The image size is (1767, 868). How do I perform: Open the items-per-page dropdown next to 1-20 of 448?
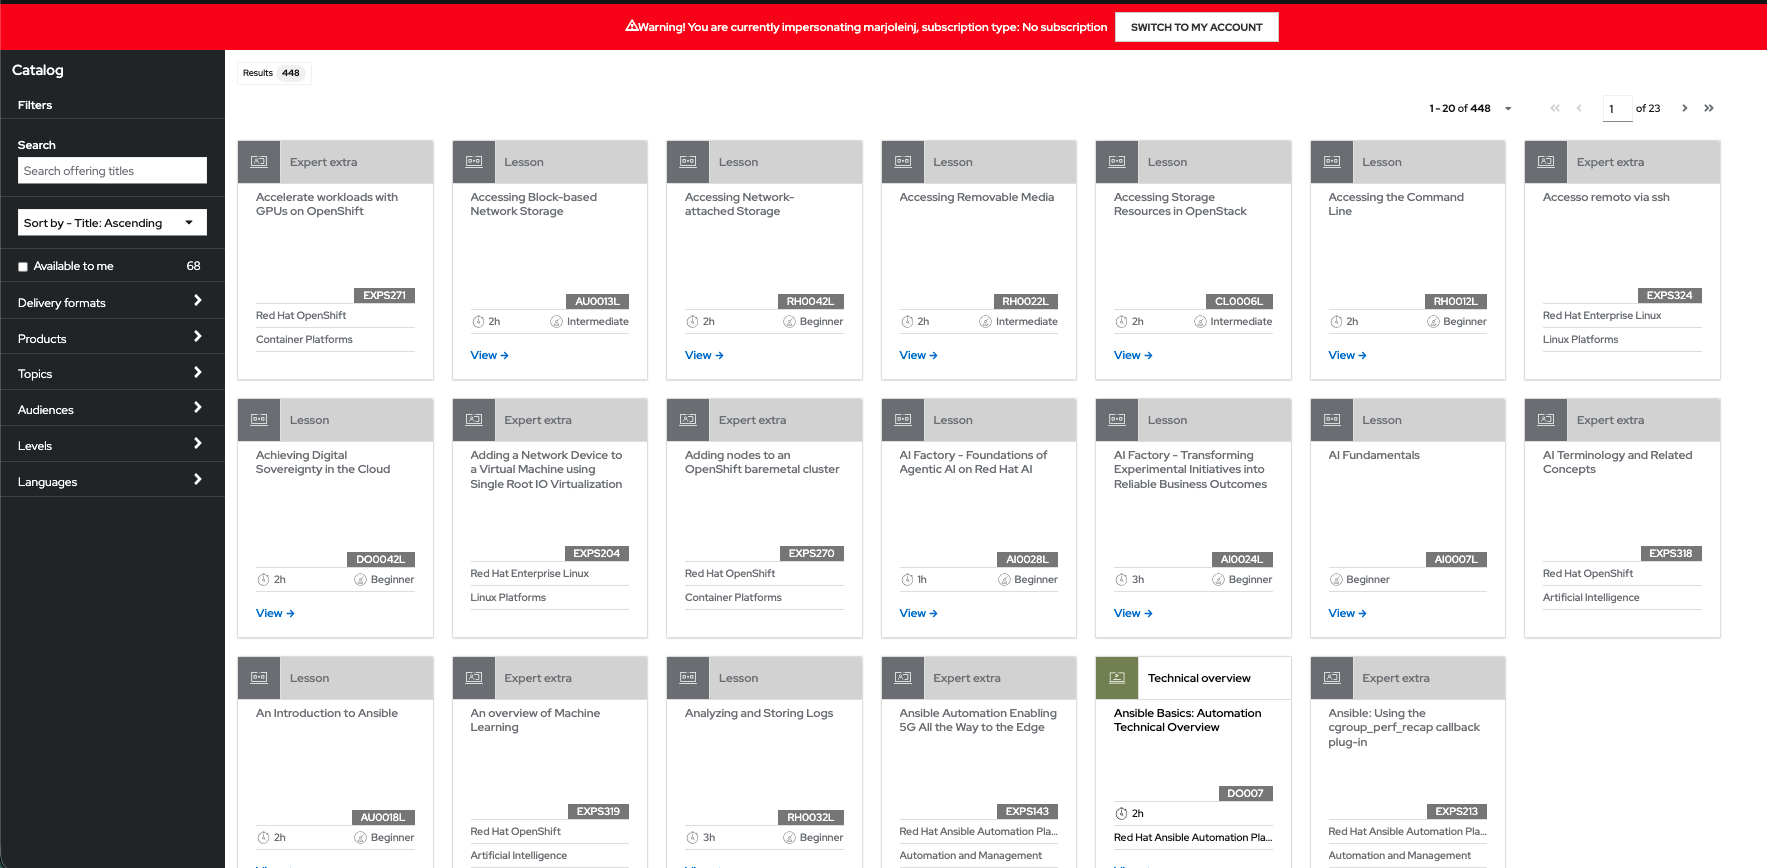coord(1508,108)
